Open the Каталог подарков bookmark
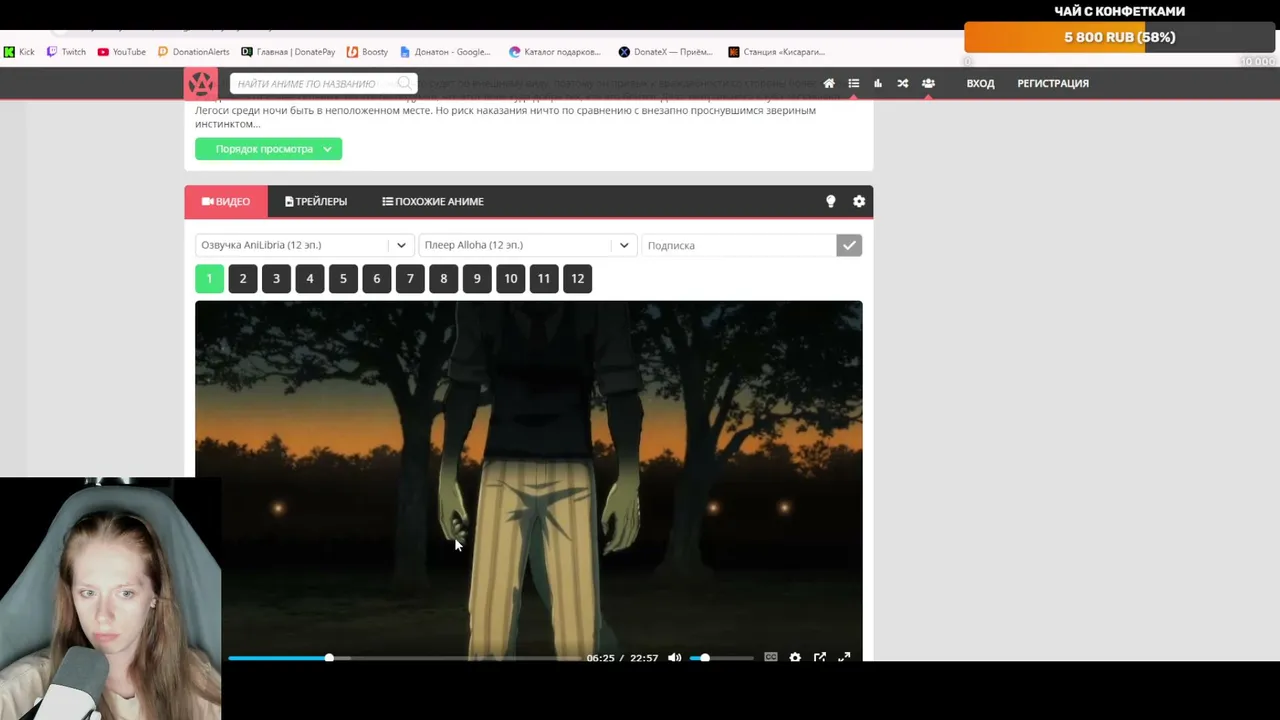 pyautogui.click(x=555, y=52)
